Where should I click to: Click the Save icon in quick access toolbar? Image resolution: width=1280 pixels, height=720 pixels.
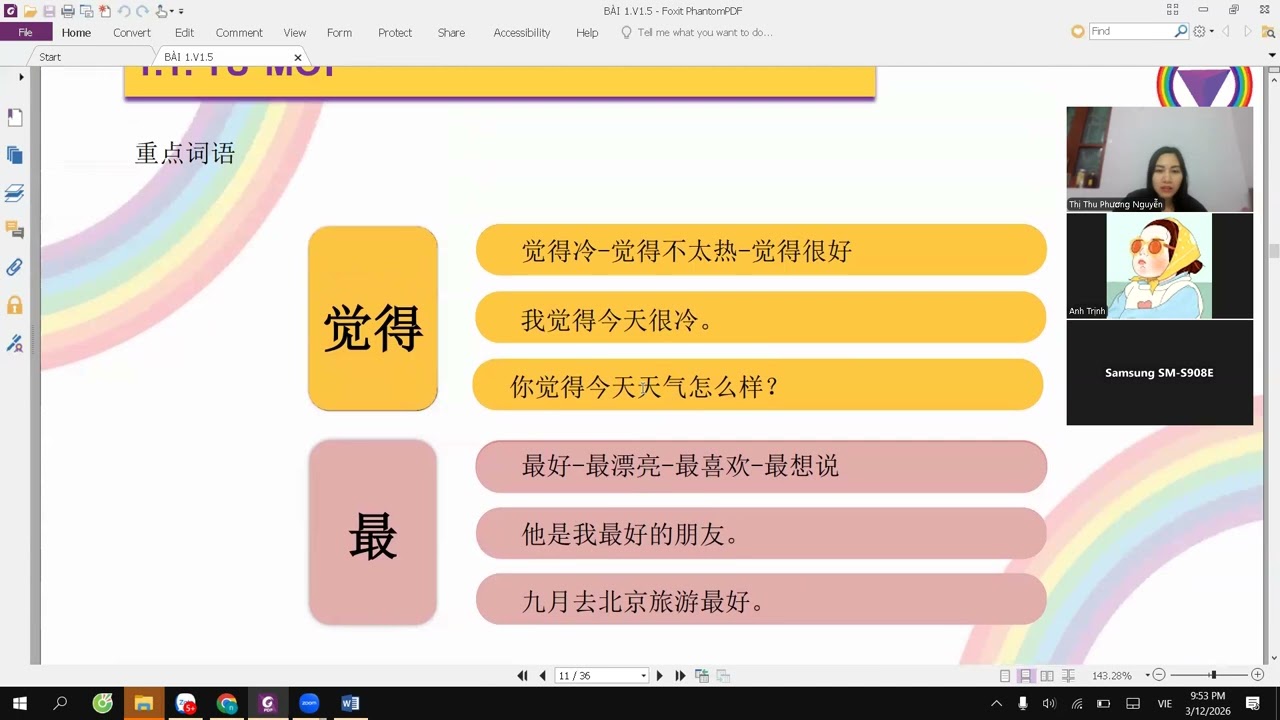[48, 11]
